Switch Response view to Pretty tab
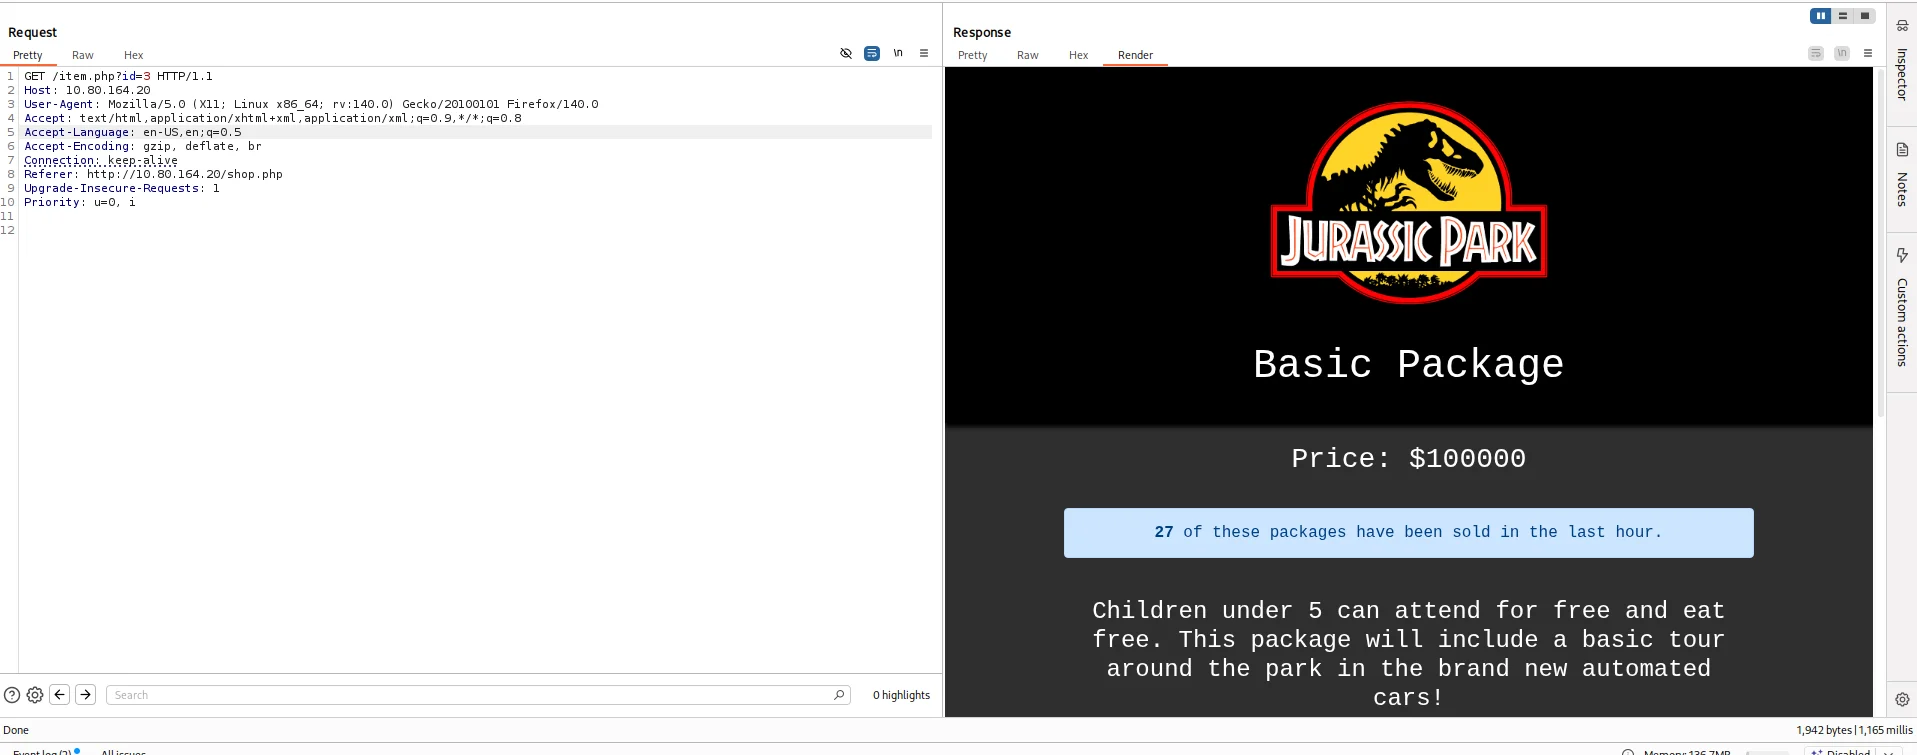Image resolution: width=1917 pixels, height=755 pixels. coord(972,56)
